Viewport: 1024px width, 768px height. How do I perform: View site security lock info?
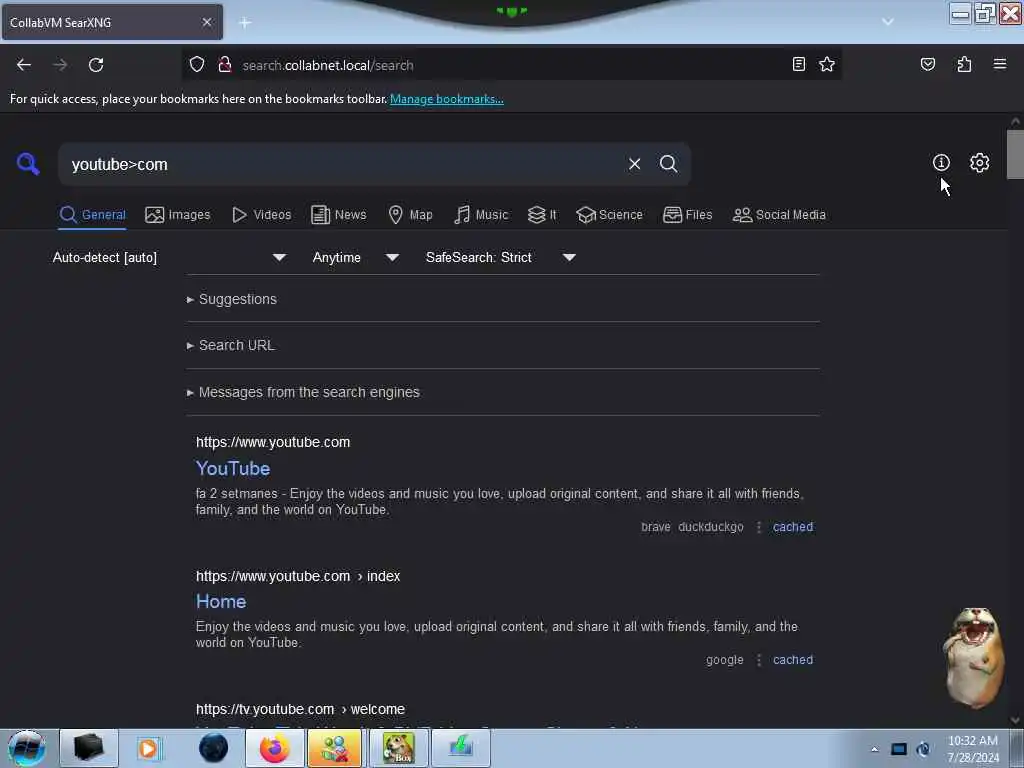pyautogui.click(x=225, y=64)
